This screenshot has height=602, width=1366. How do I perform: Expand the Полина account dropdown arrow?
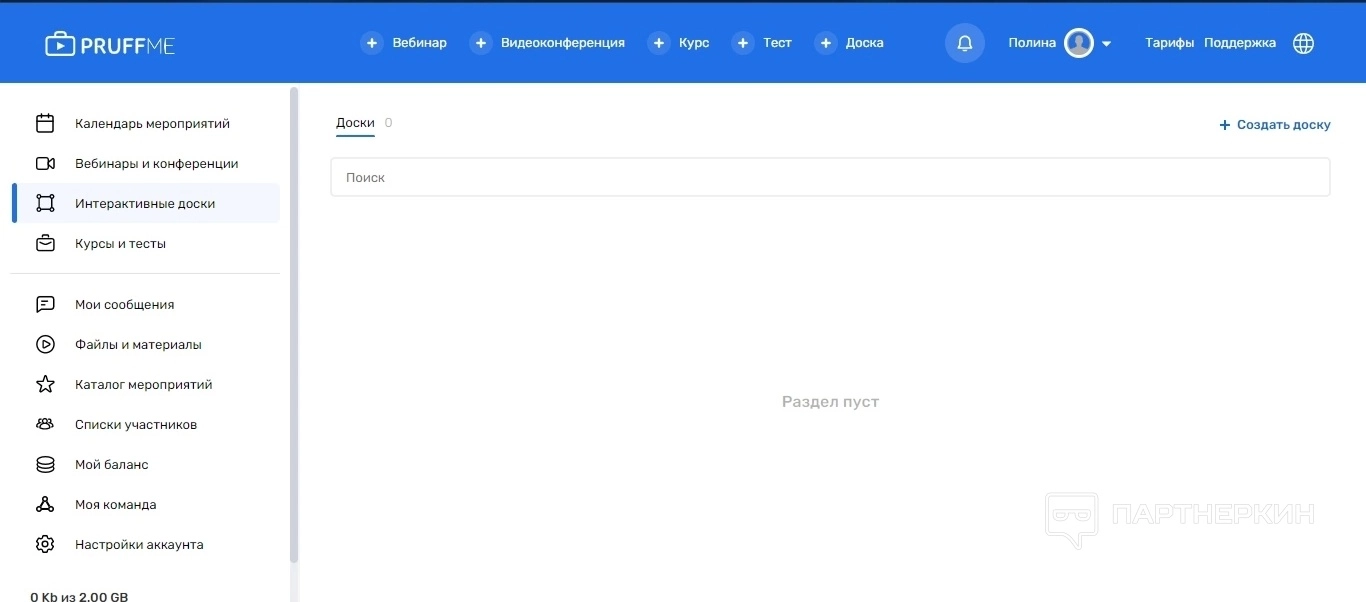(x=1106, y=44)
